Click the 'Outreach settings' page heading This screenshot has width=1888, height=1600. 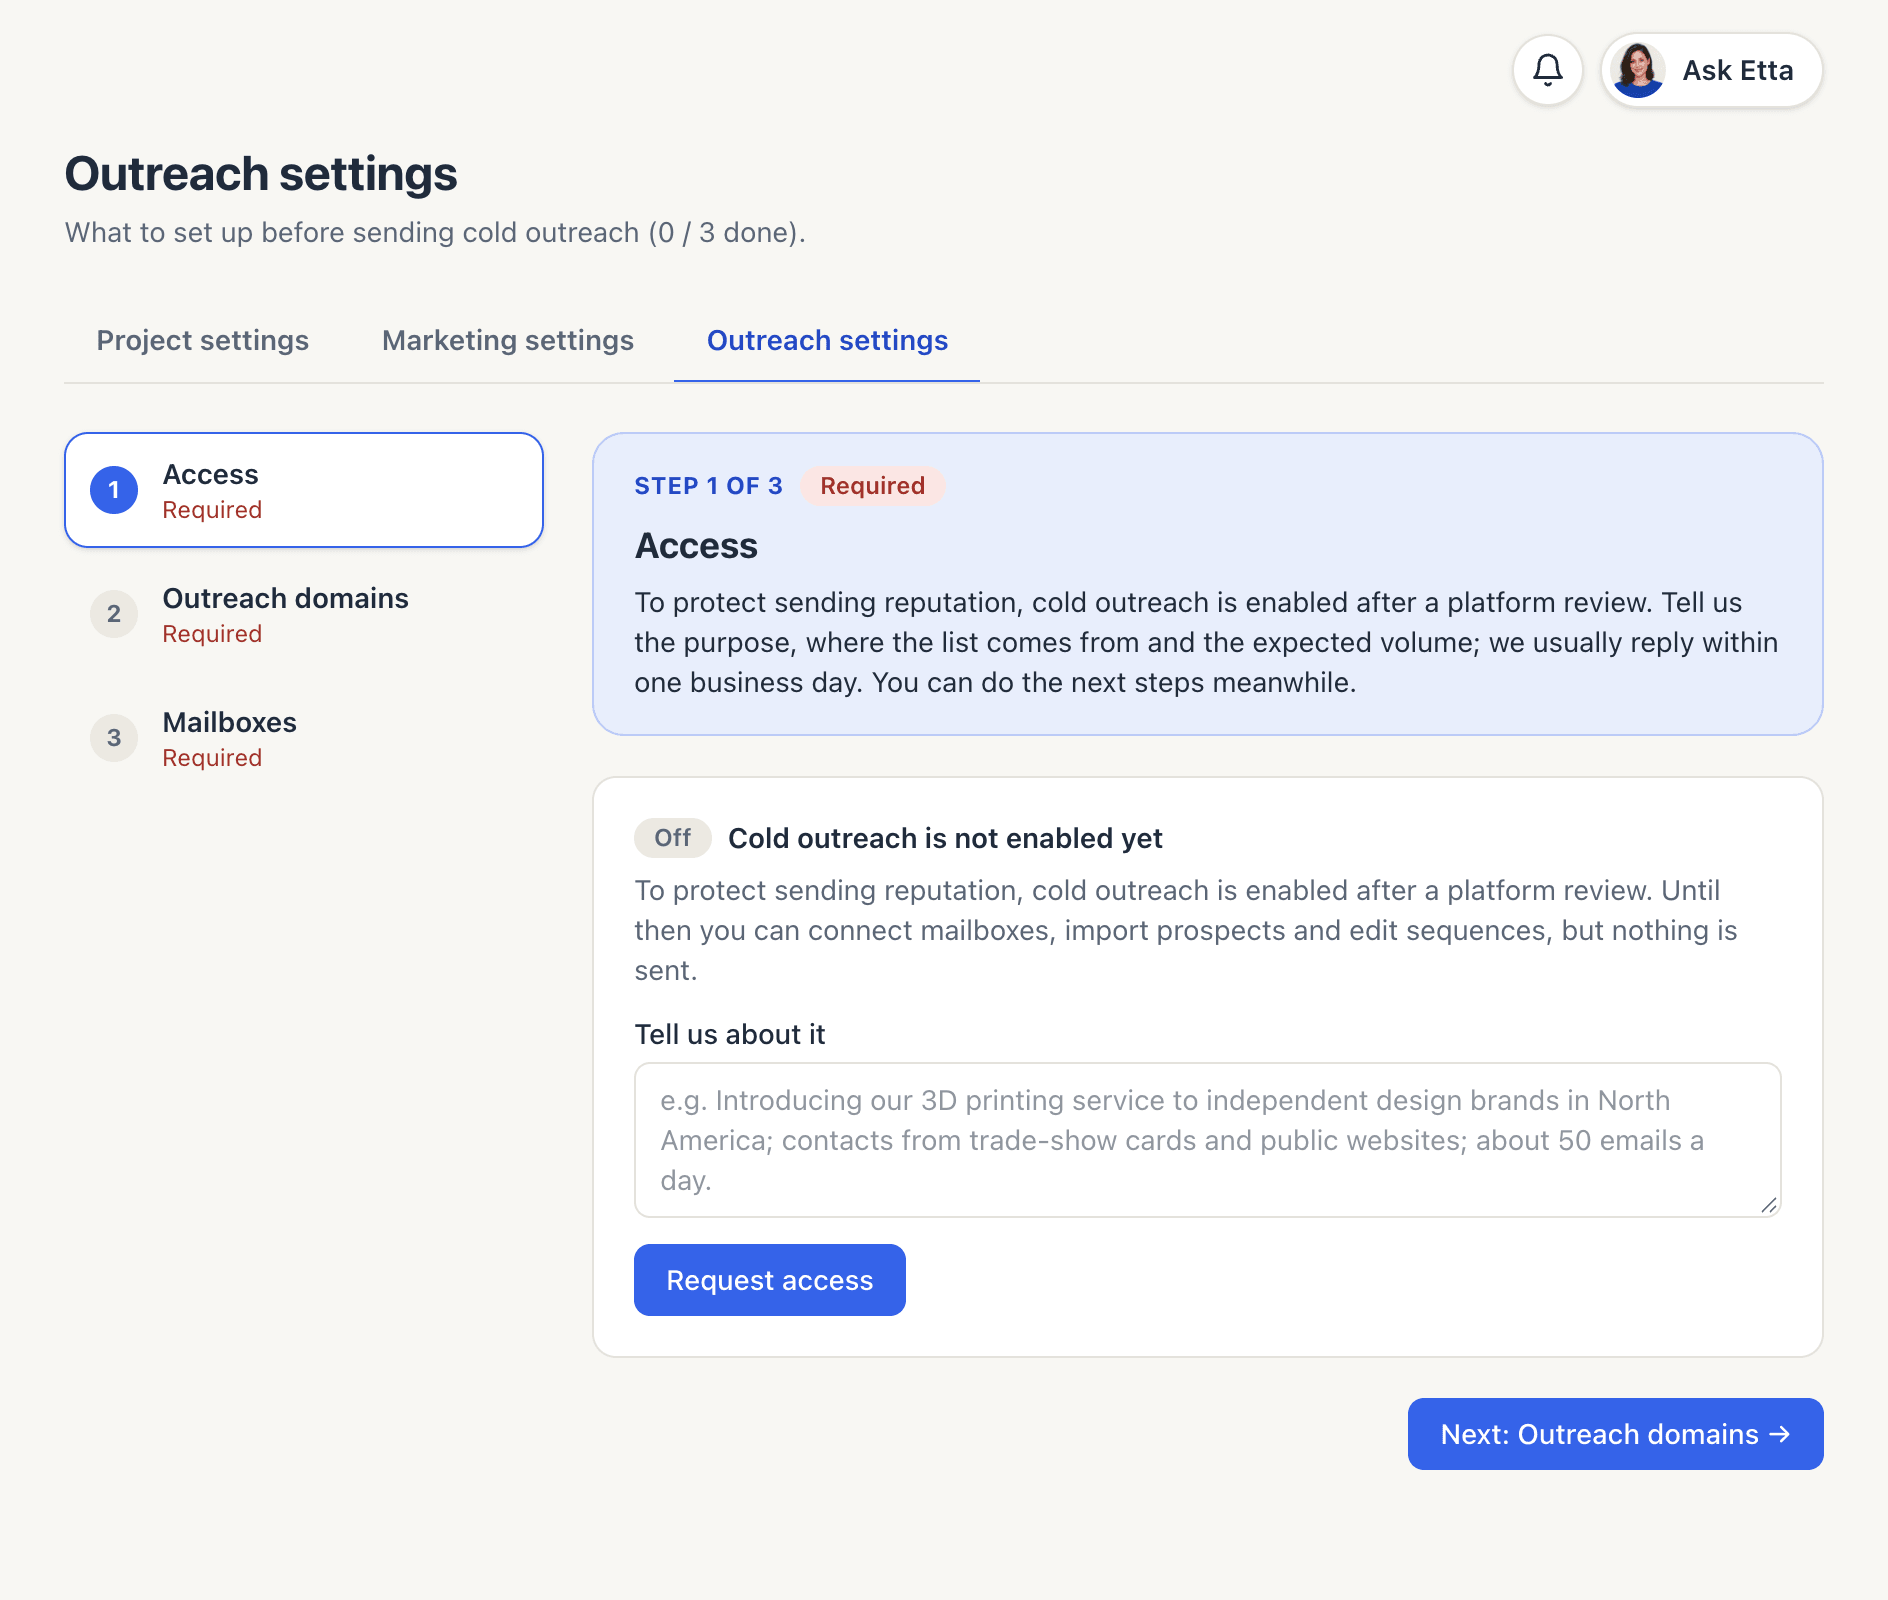click(261, 174)
